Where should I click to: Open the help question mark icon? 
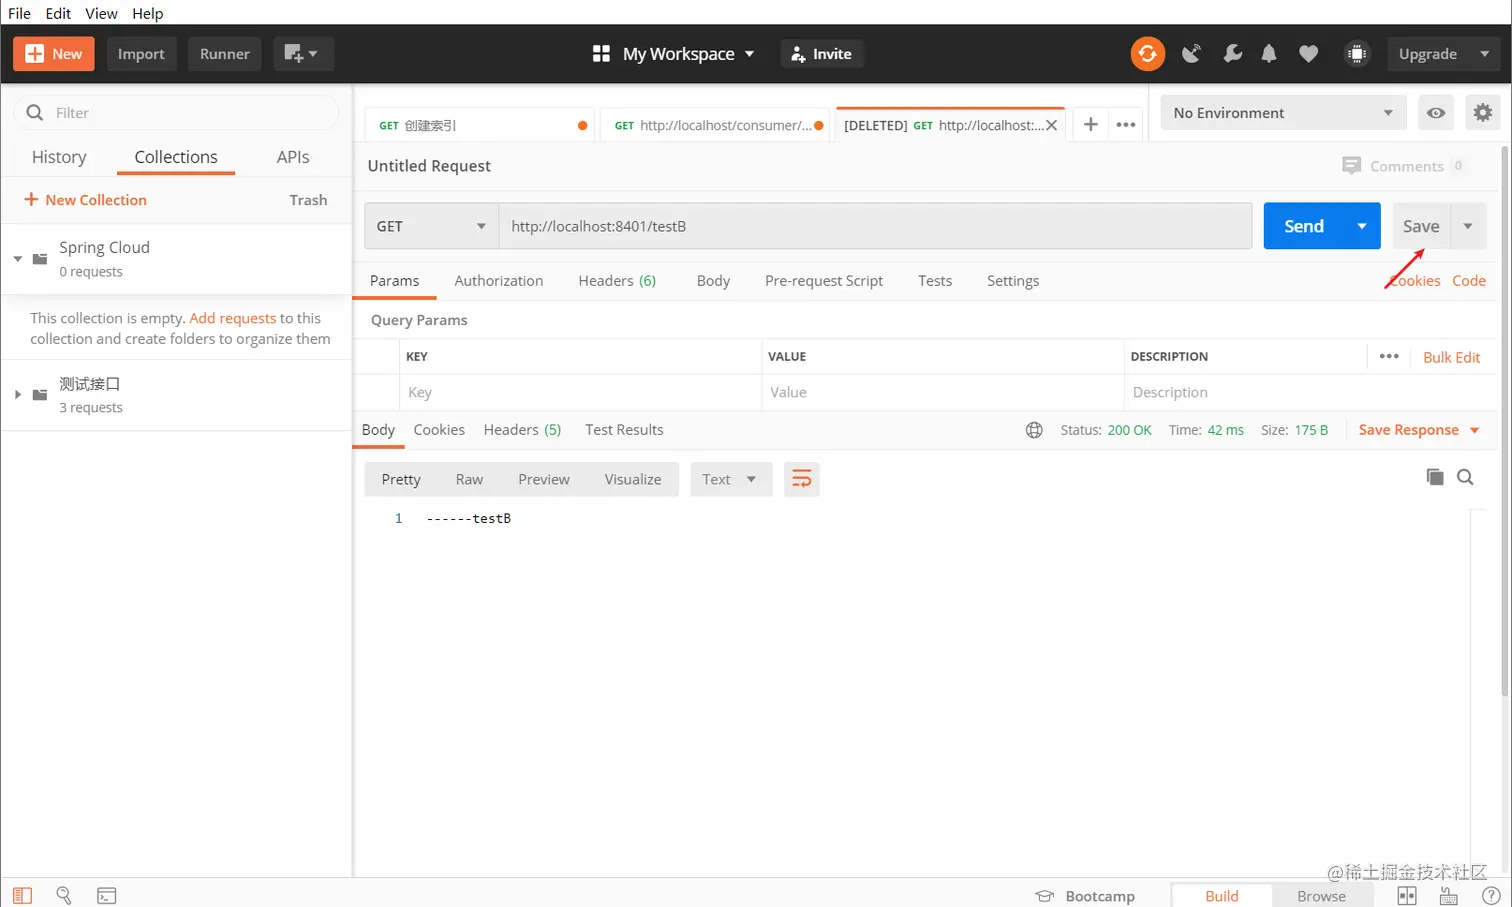click(1490, 896)
